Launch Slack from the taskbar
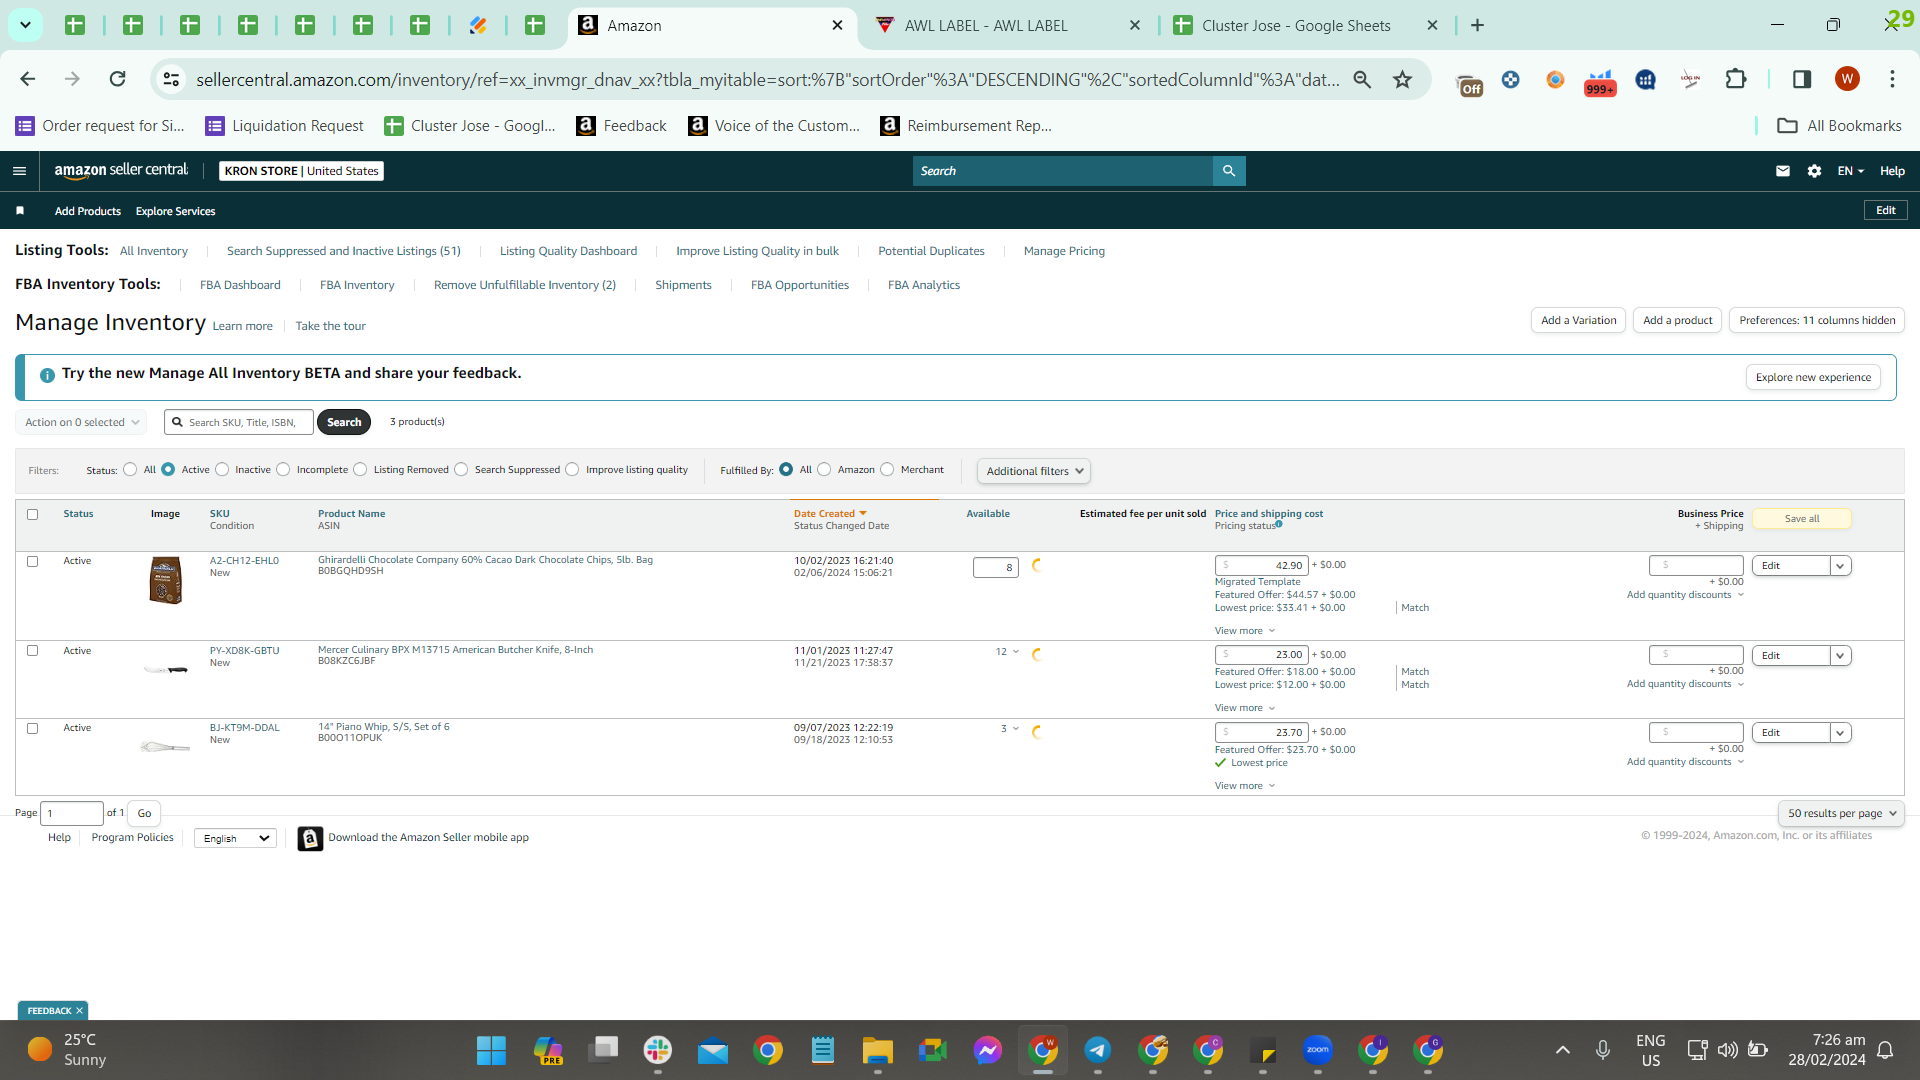 (x=657, y=1050)
